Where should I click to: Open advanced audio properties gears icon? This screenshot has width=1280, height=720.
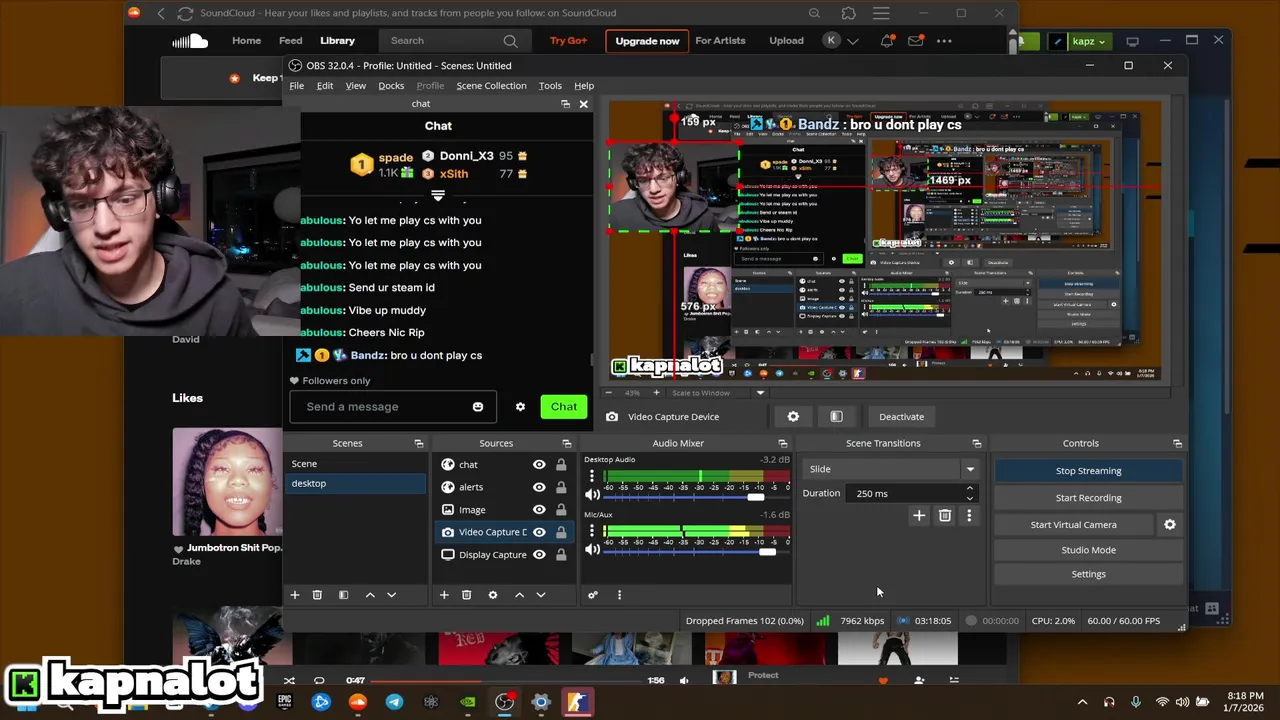[593, 595]
